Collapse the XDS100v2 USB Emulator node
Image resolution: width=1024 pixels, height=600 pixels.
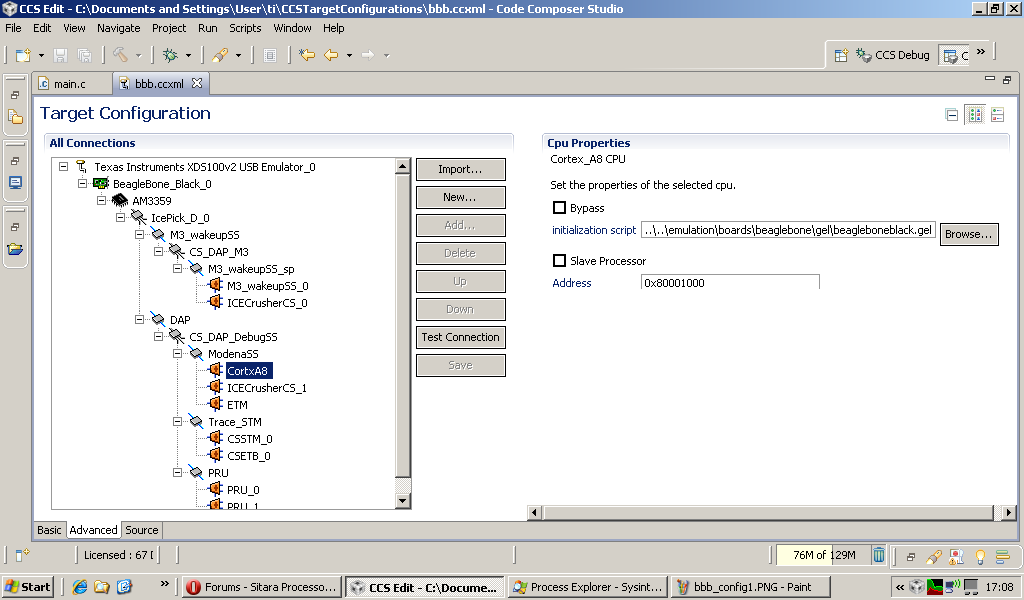pos(63,166)
